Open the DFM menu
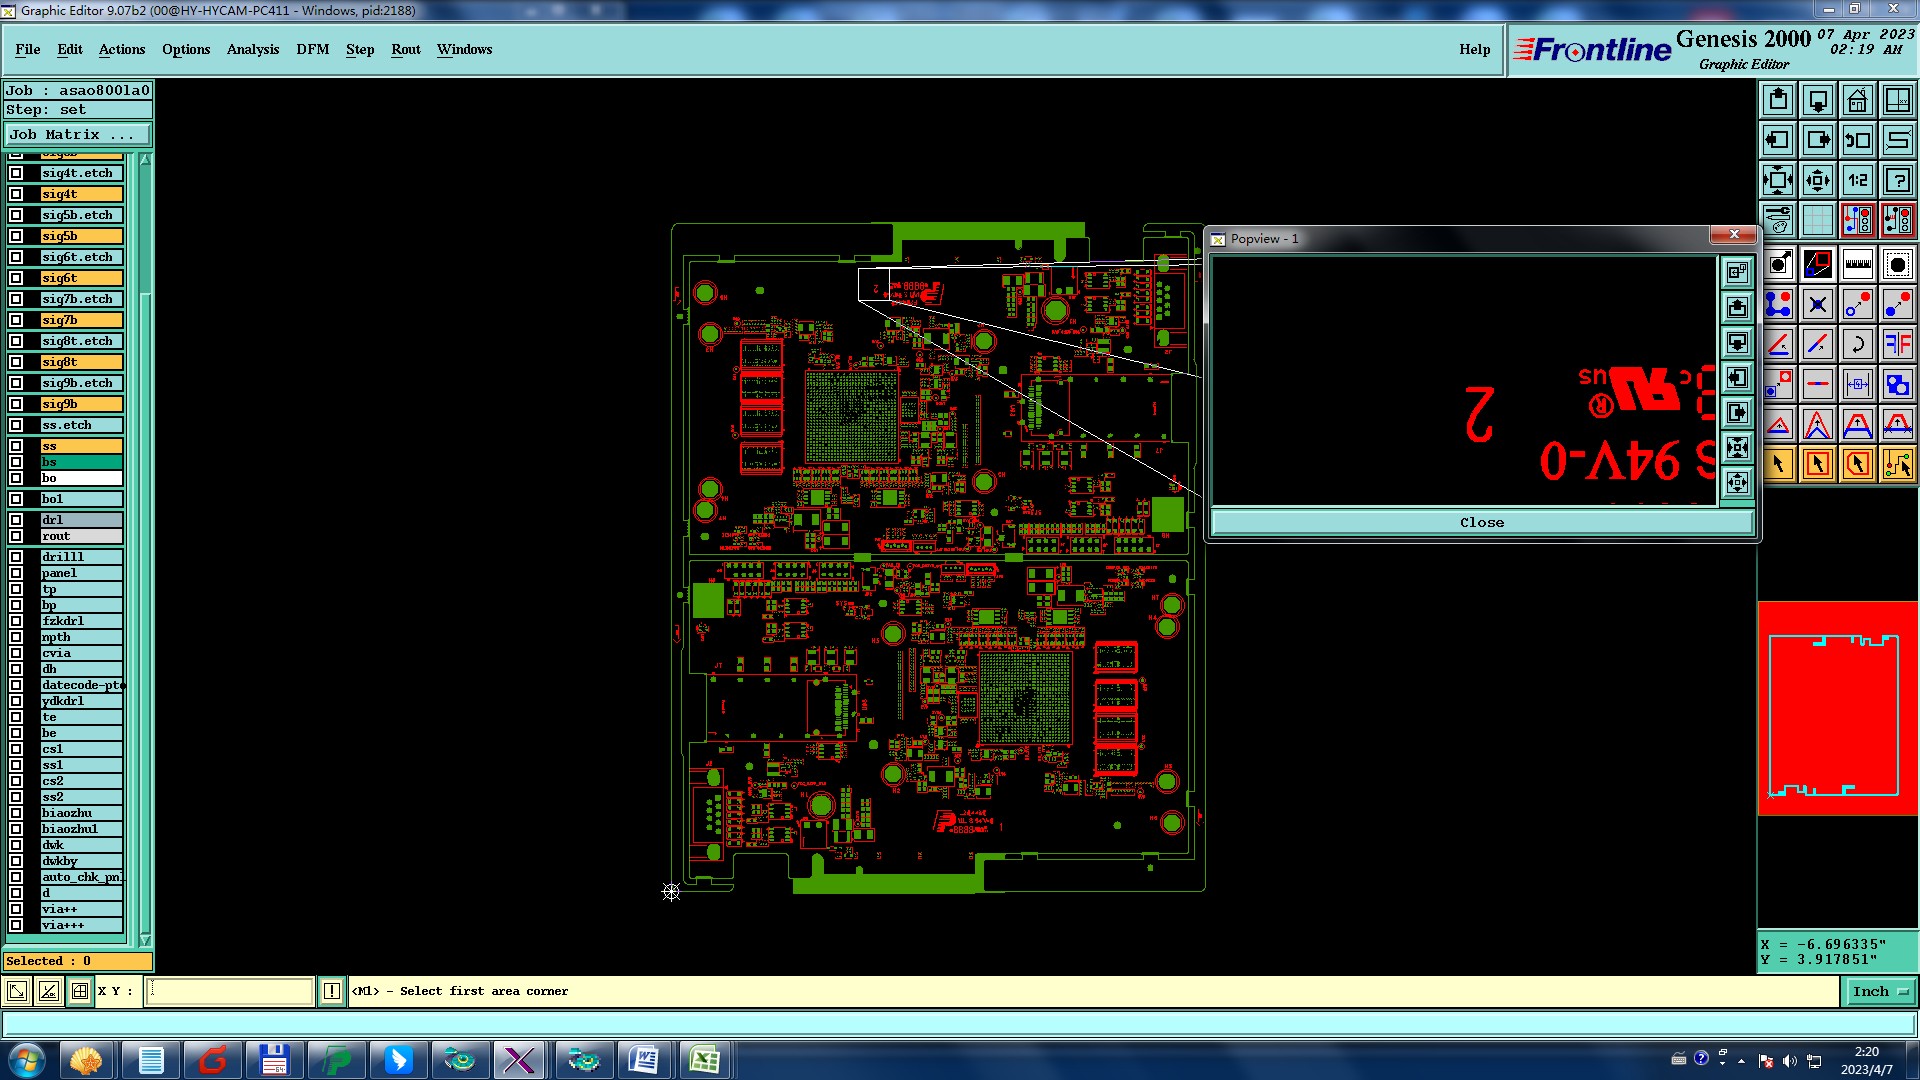Screen dimensions: 1920x1080 [x=312, y=49]
